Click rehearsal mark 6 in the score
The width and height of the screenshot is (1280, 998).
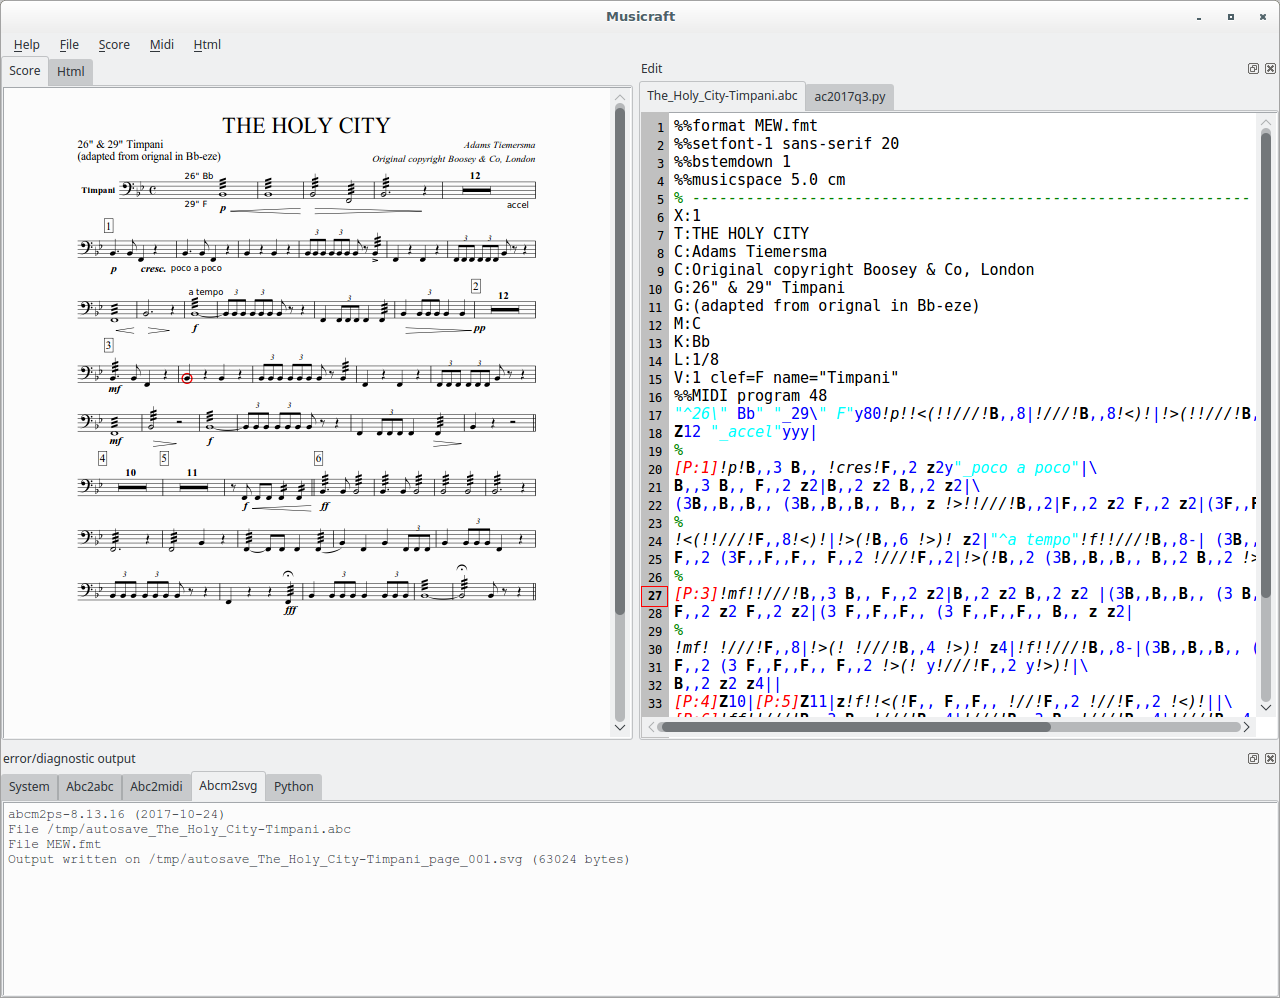click(318, 458)
